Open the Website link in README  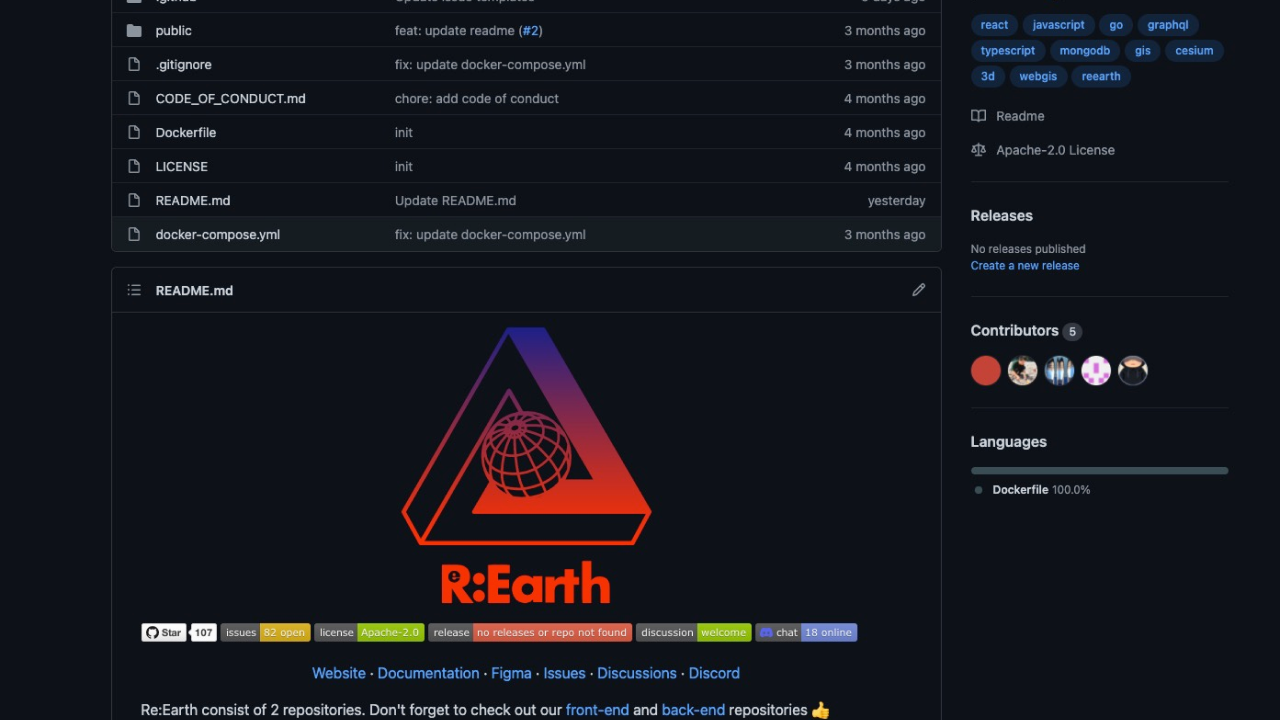(339, 674)
